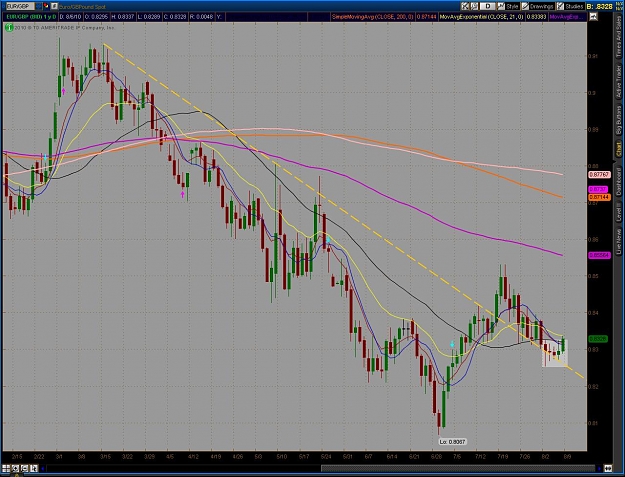Click the second chart tool icon left of D
The height and width of the screenshot is (477, 625).
pos(474,6)
